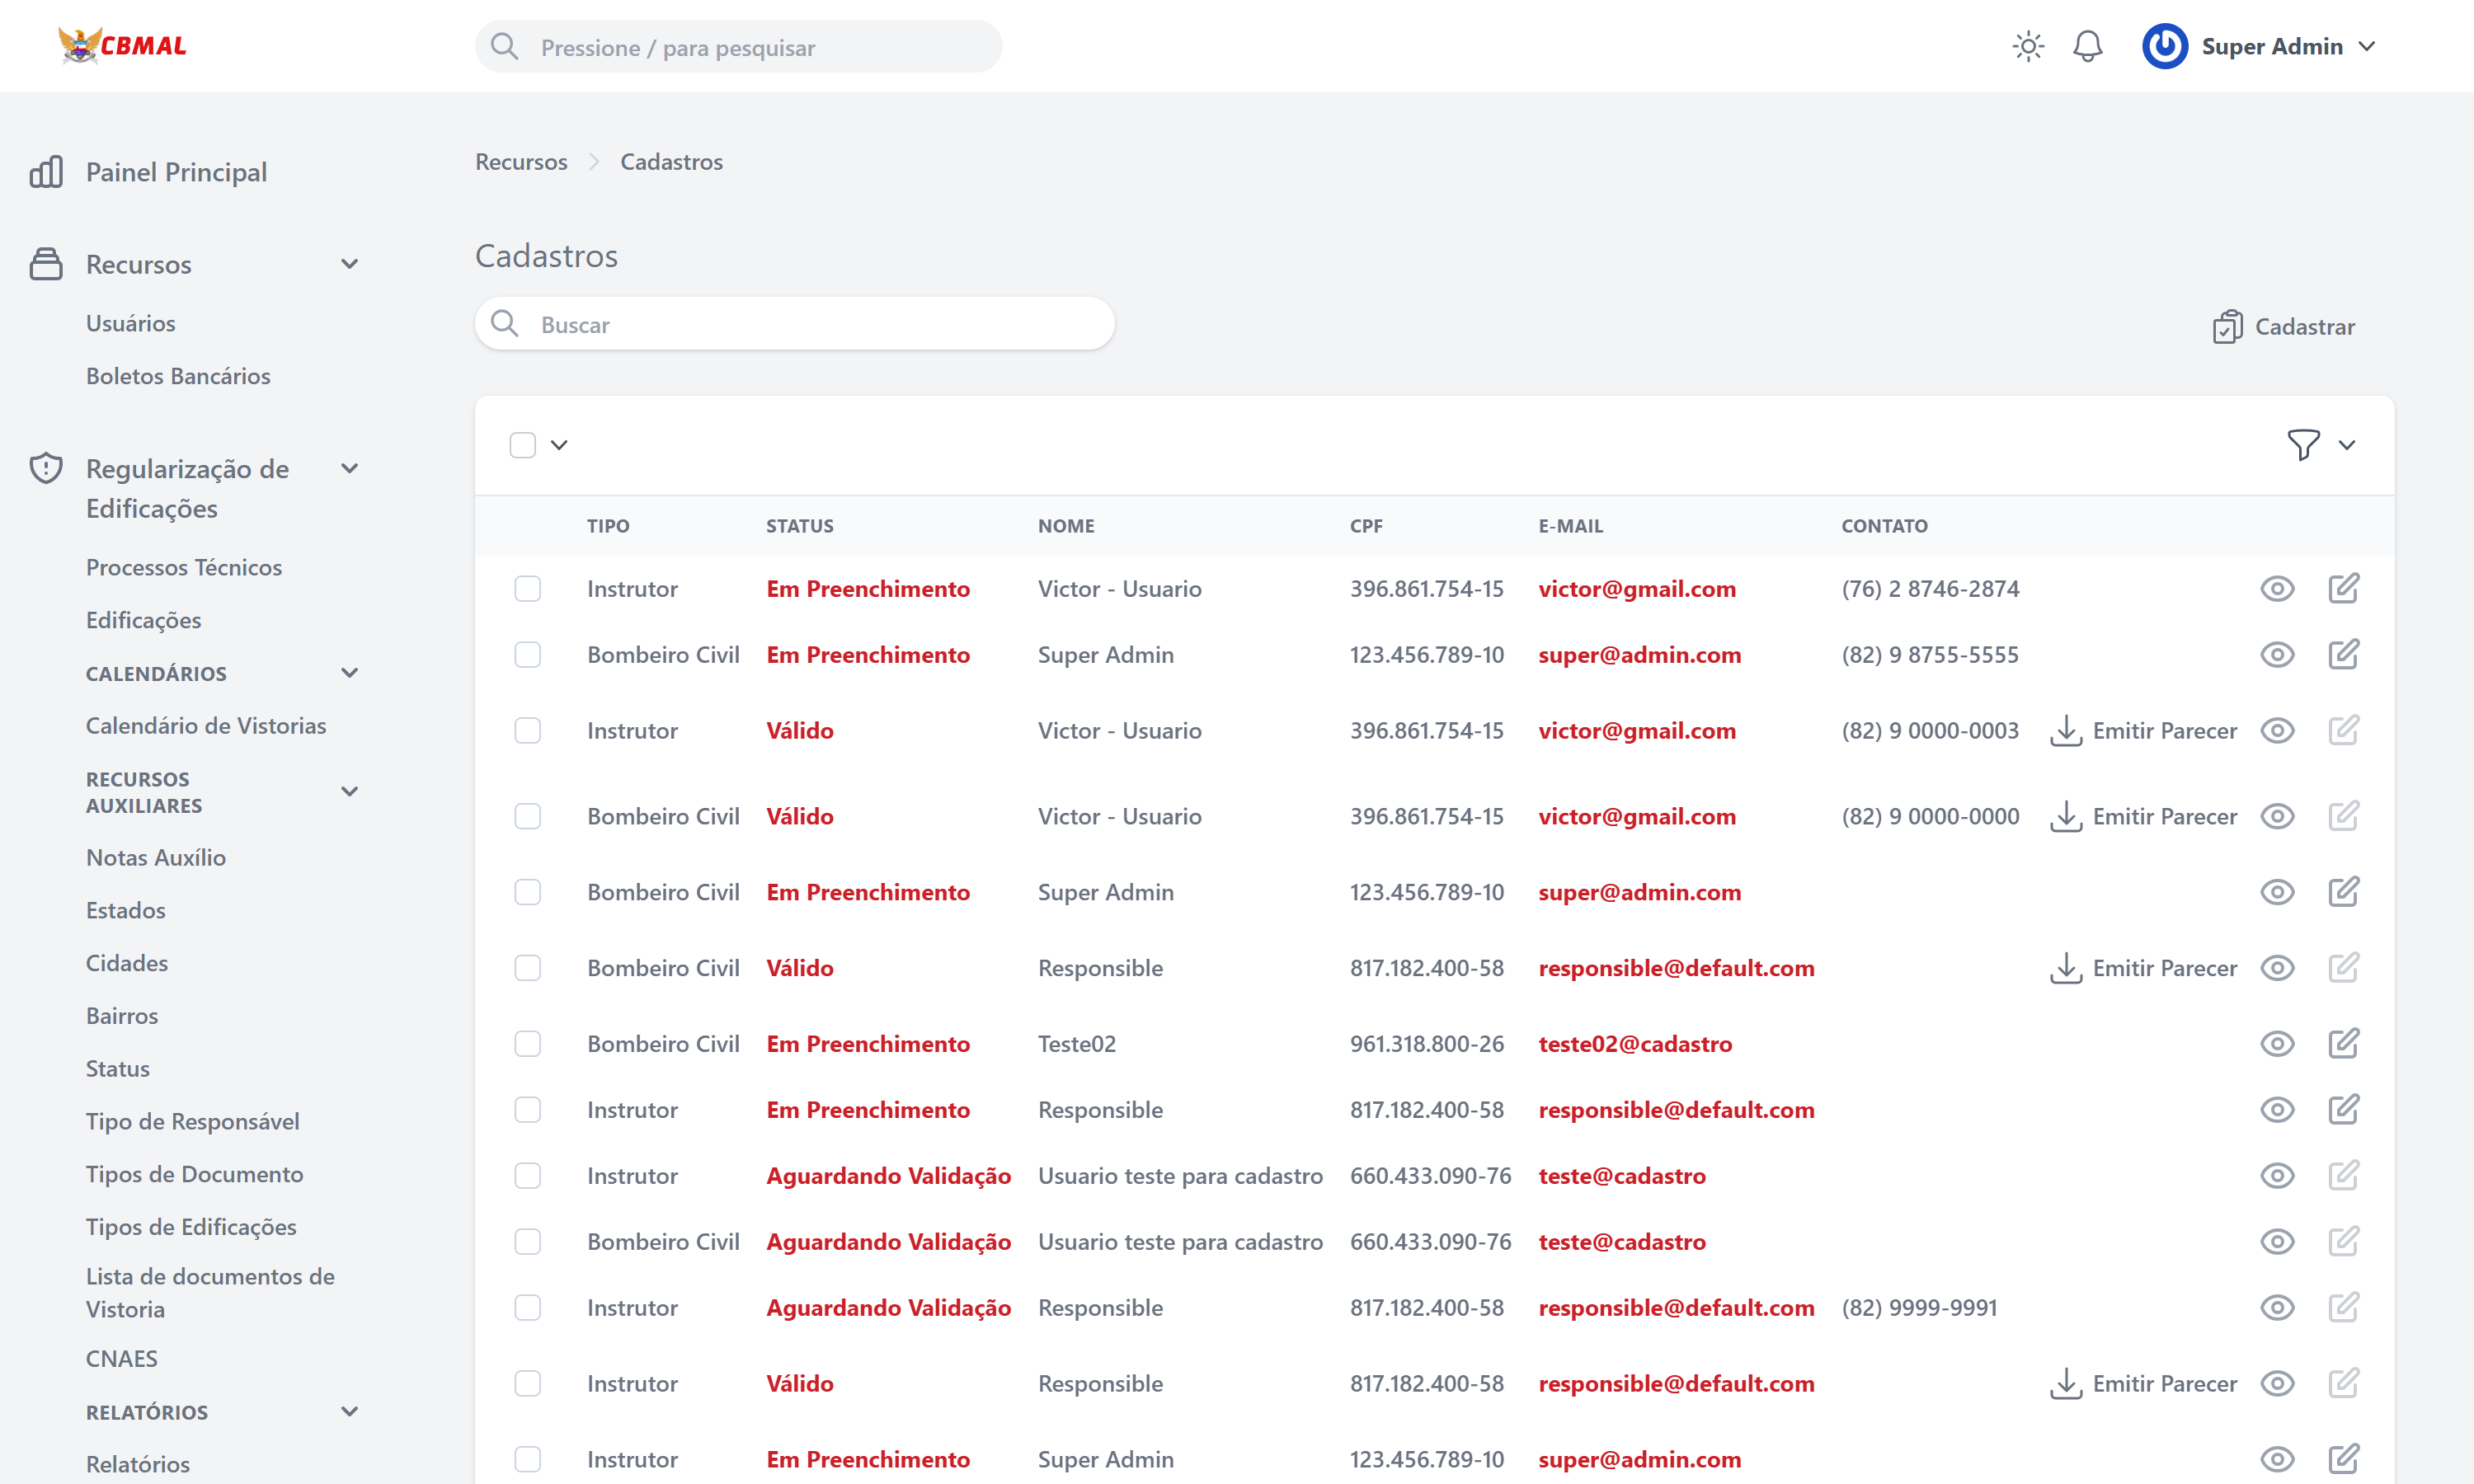
Task: Click the CBMAL logo
Action: point(122,46)
